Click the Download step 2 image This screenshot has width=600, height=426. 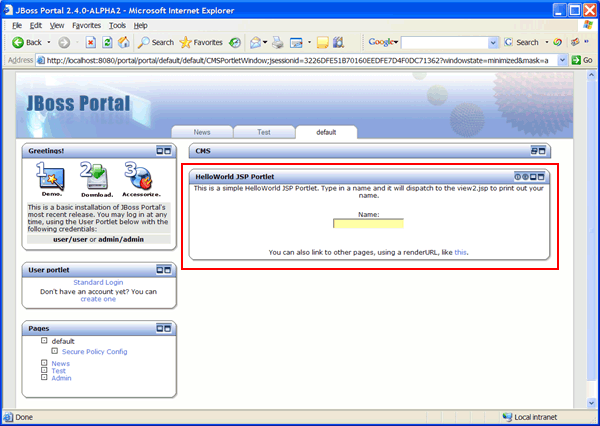click(x=97, y=179)
